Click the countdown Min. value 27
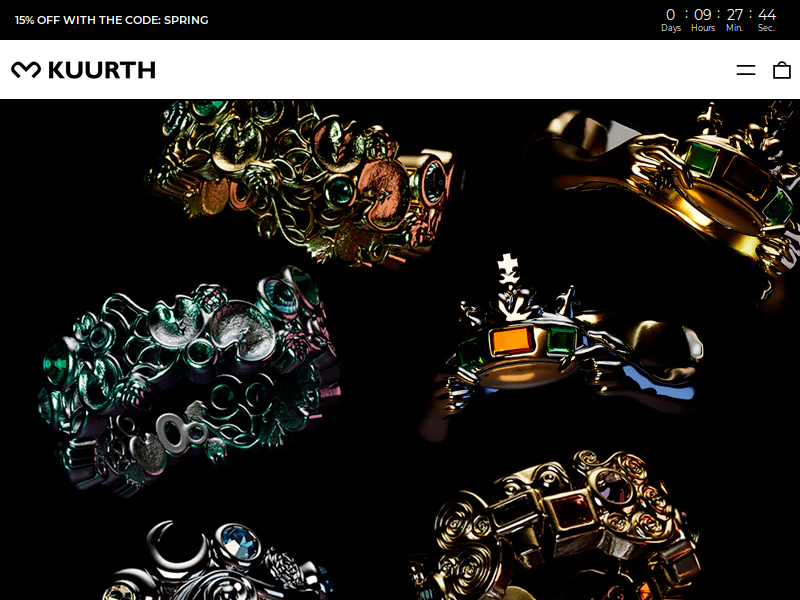 click(735, 15)
